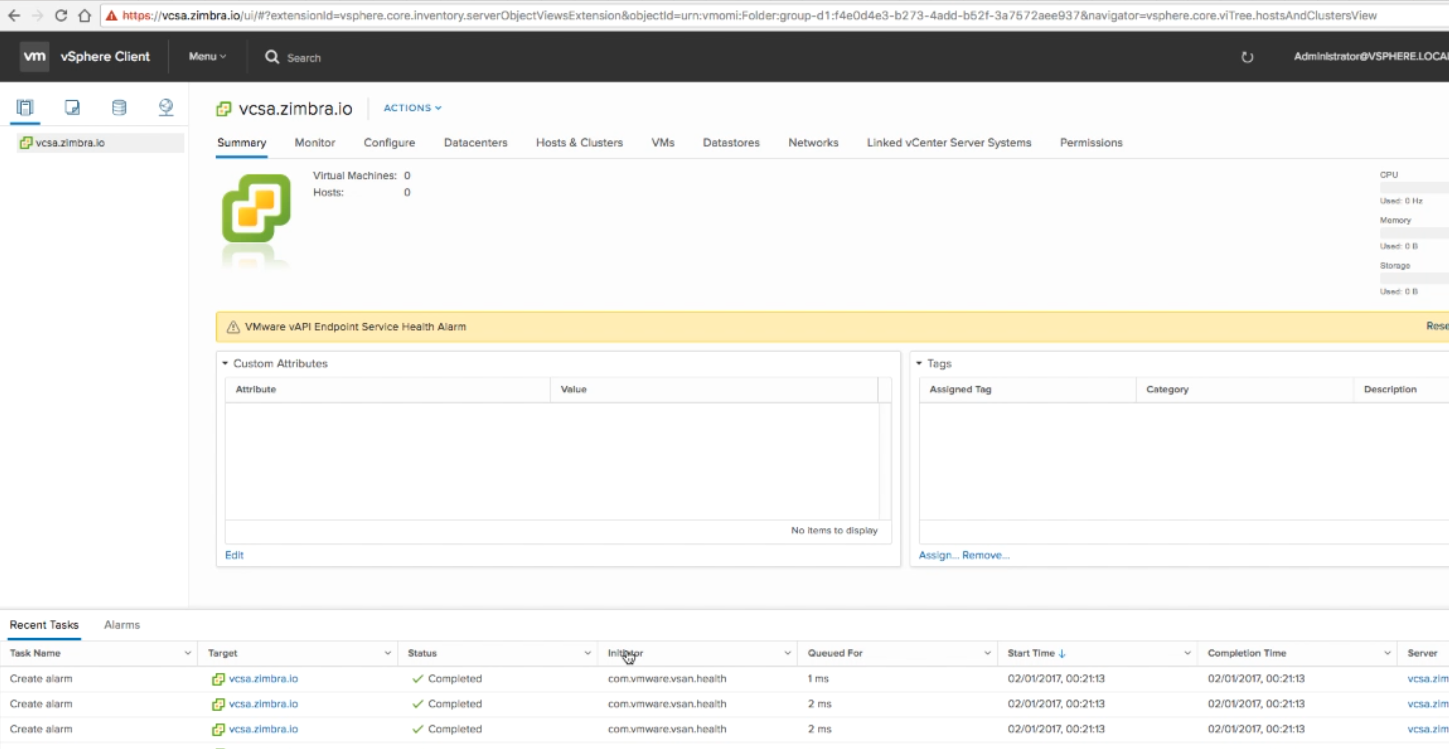Select the Recent Tasks tab
Viewport: 1449px width, 749px height.
coord(44,625)
